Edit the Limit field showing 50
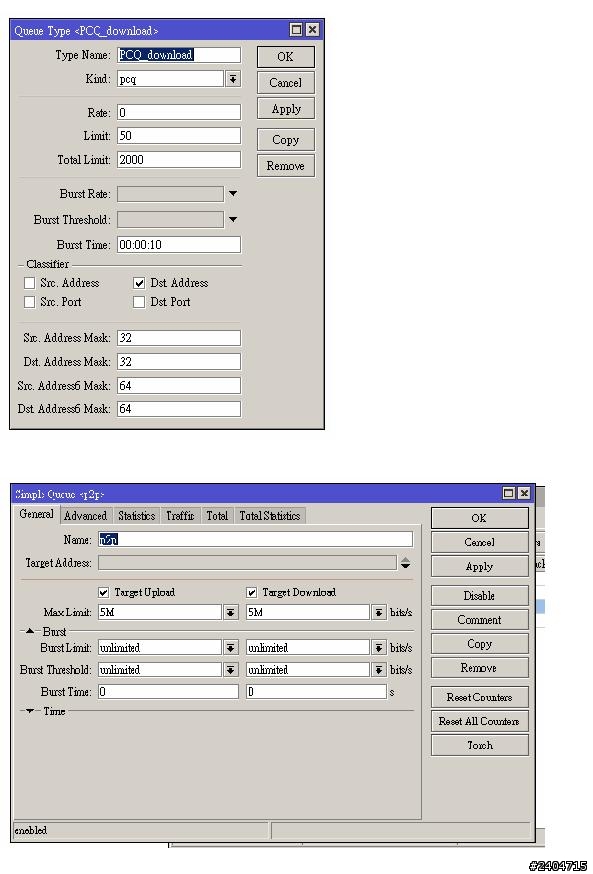 tap(179, 136)
